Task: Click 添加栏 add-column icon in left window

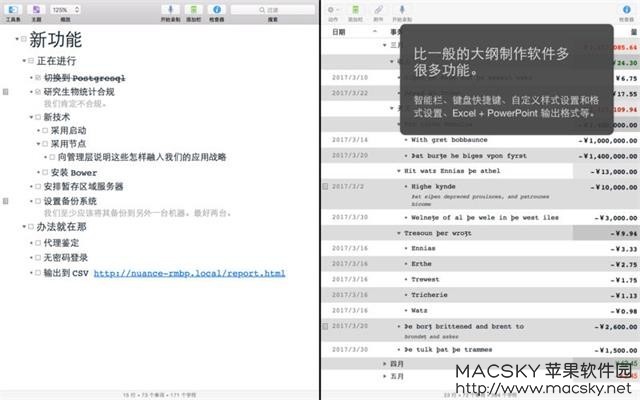Action: (x=194, y=9)
